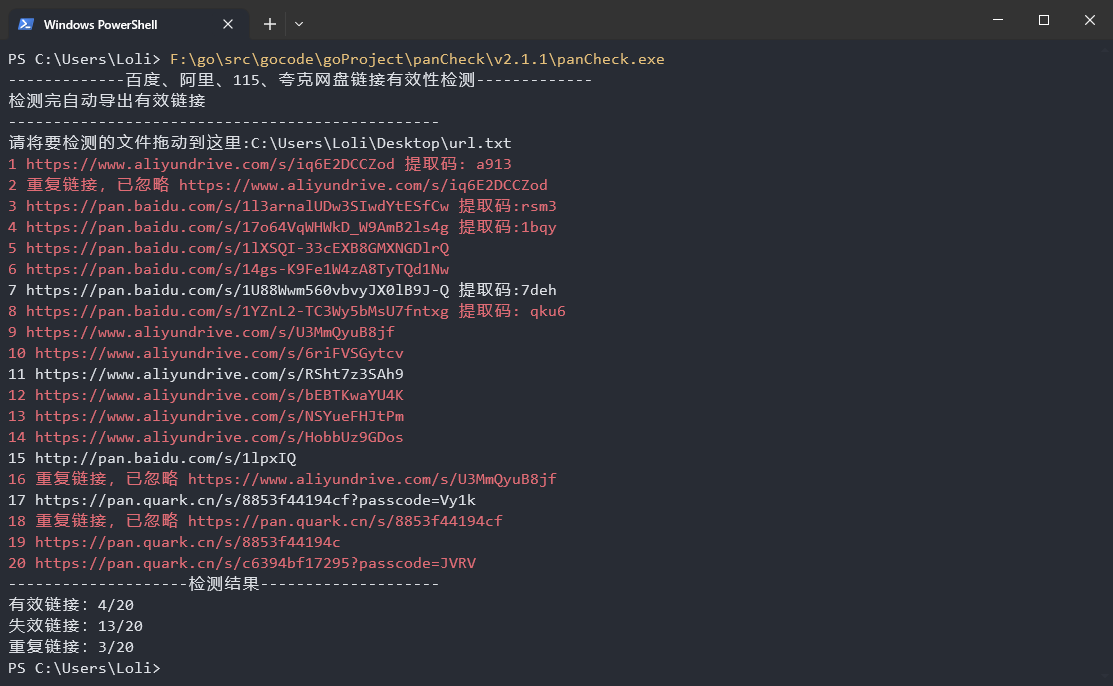Click aliyundrive link ending NSYueFHJtPm
This screenshot has width=1113, height=686.
pyautogui.click(x=219, y=416)
